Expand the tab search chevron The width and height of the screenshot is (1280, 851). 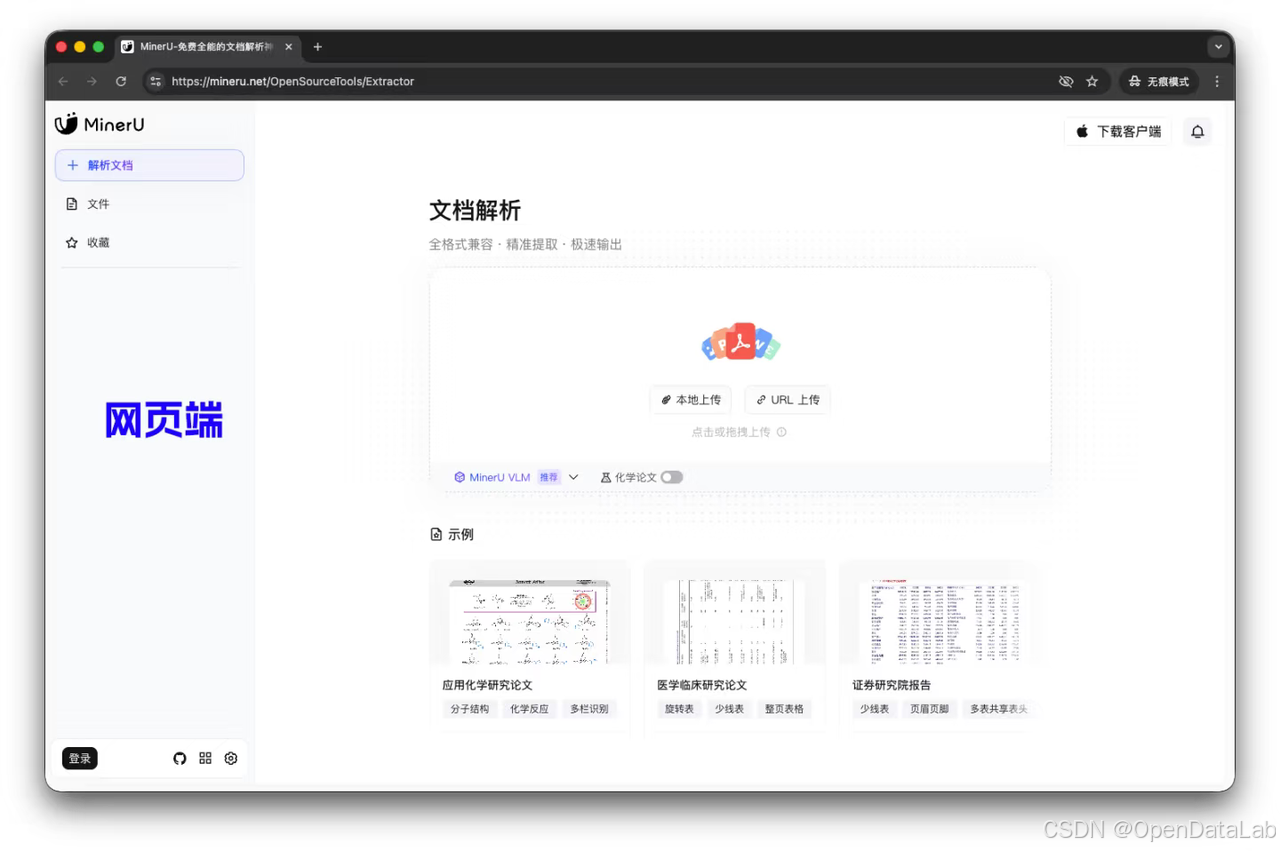pos(1218,47)
